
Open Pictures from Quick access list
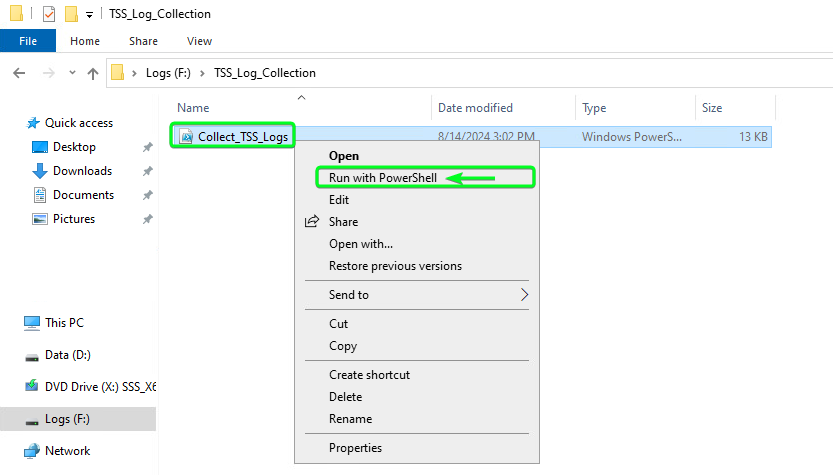click(x=74, y=219)
